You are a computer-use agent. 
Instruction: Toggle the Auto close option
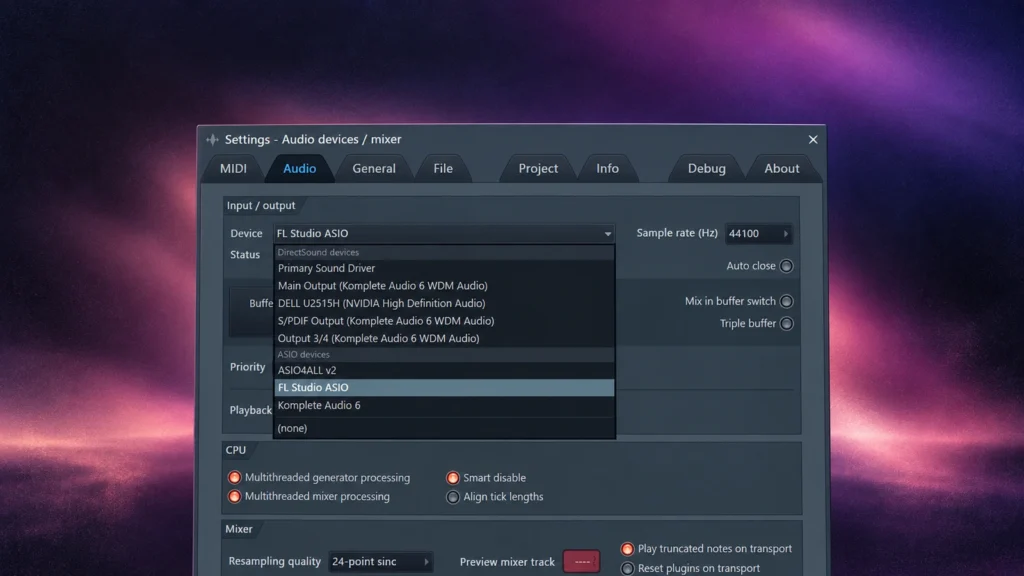click(x=786, y=266)
